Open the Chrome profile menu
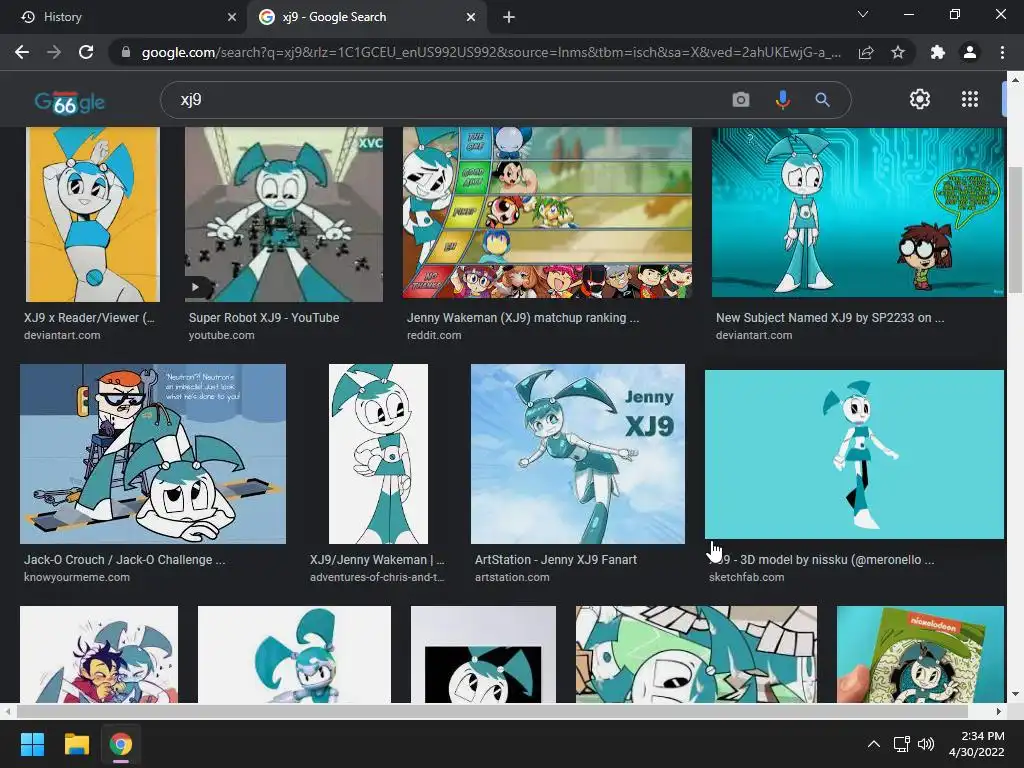 coord(970,52)
